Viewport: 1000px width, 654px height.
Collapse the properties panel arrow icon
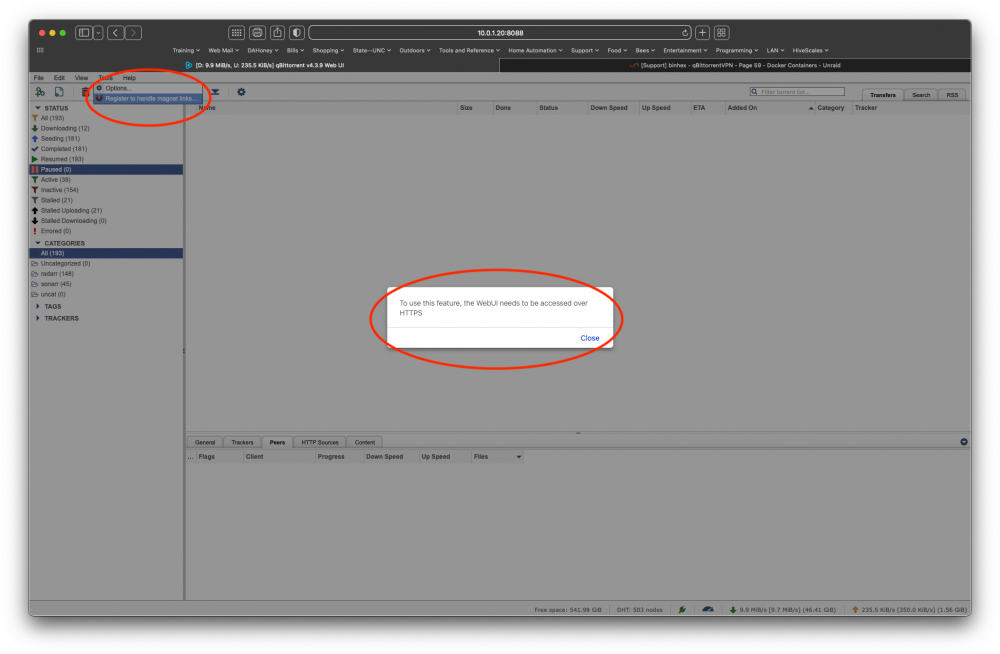coord(964,442)
